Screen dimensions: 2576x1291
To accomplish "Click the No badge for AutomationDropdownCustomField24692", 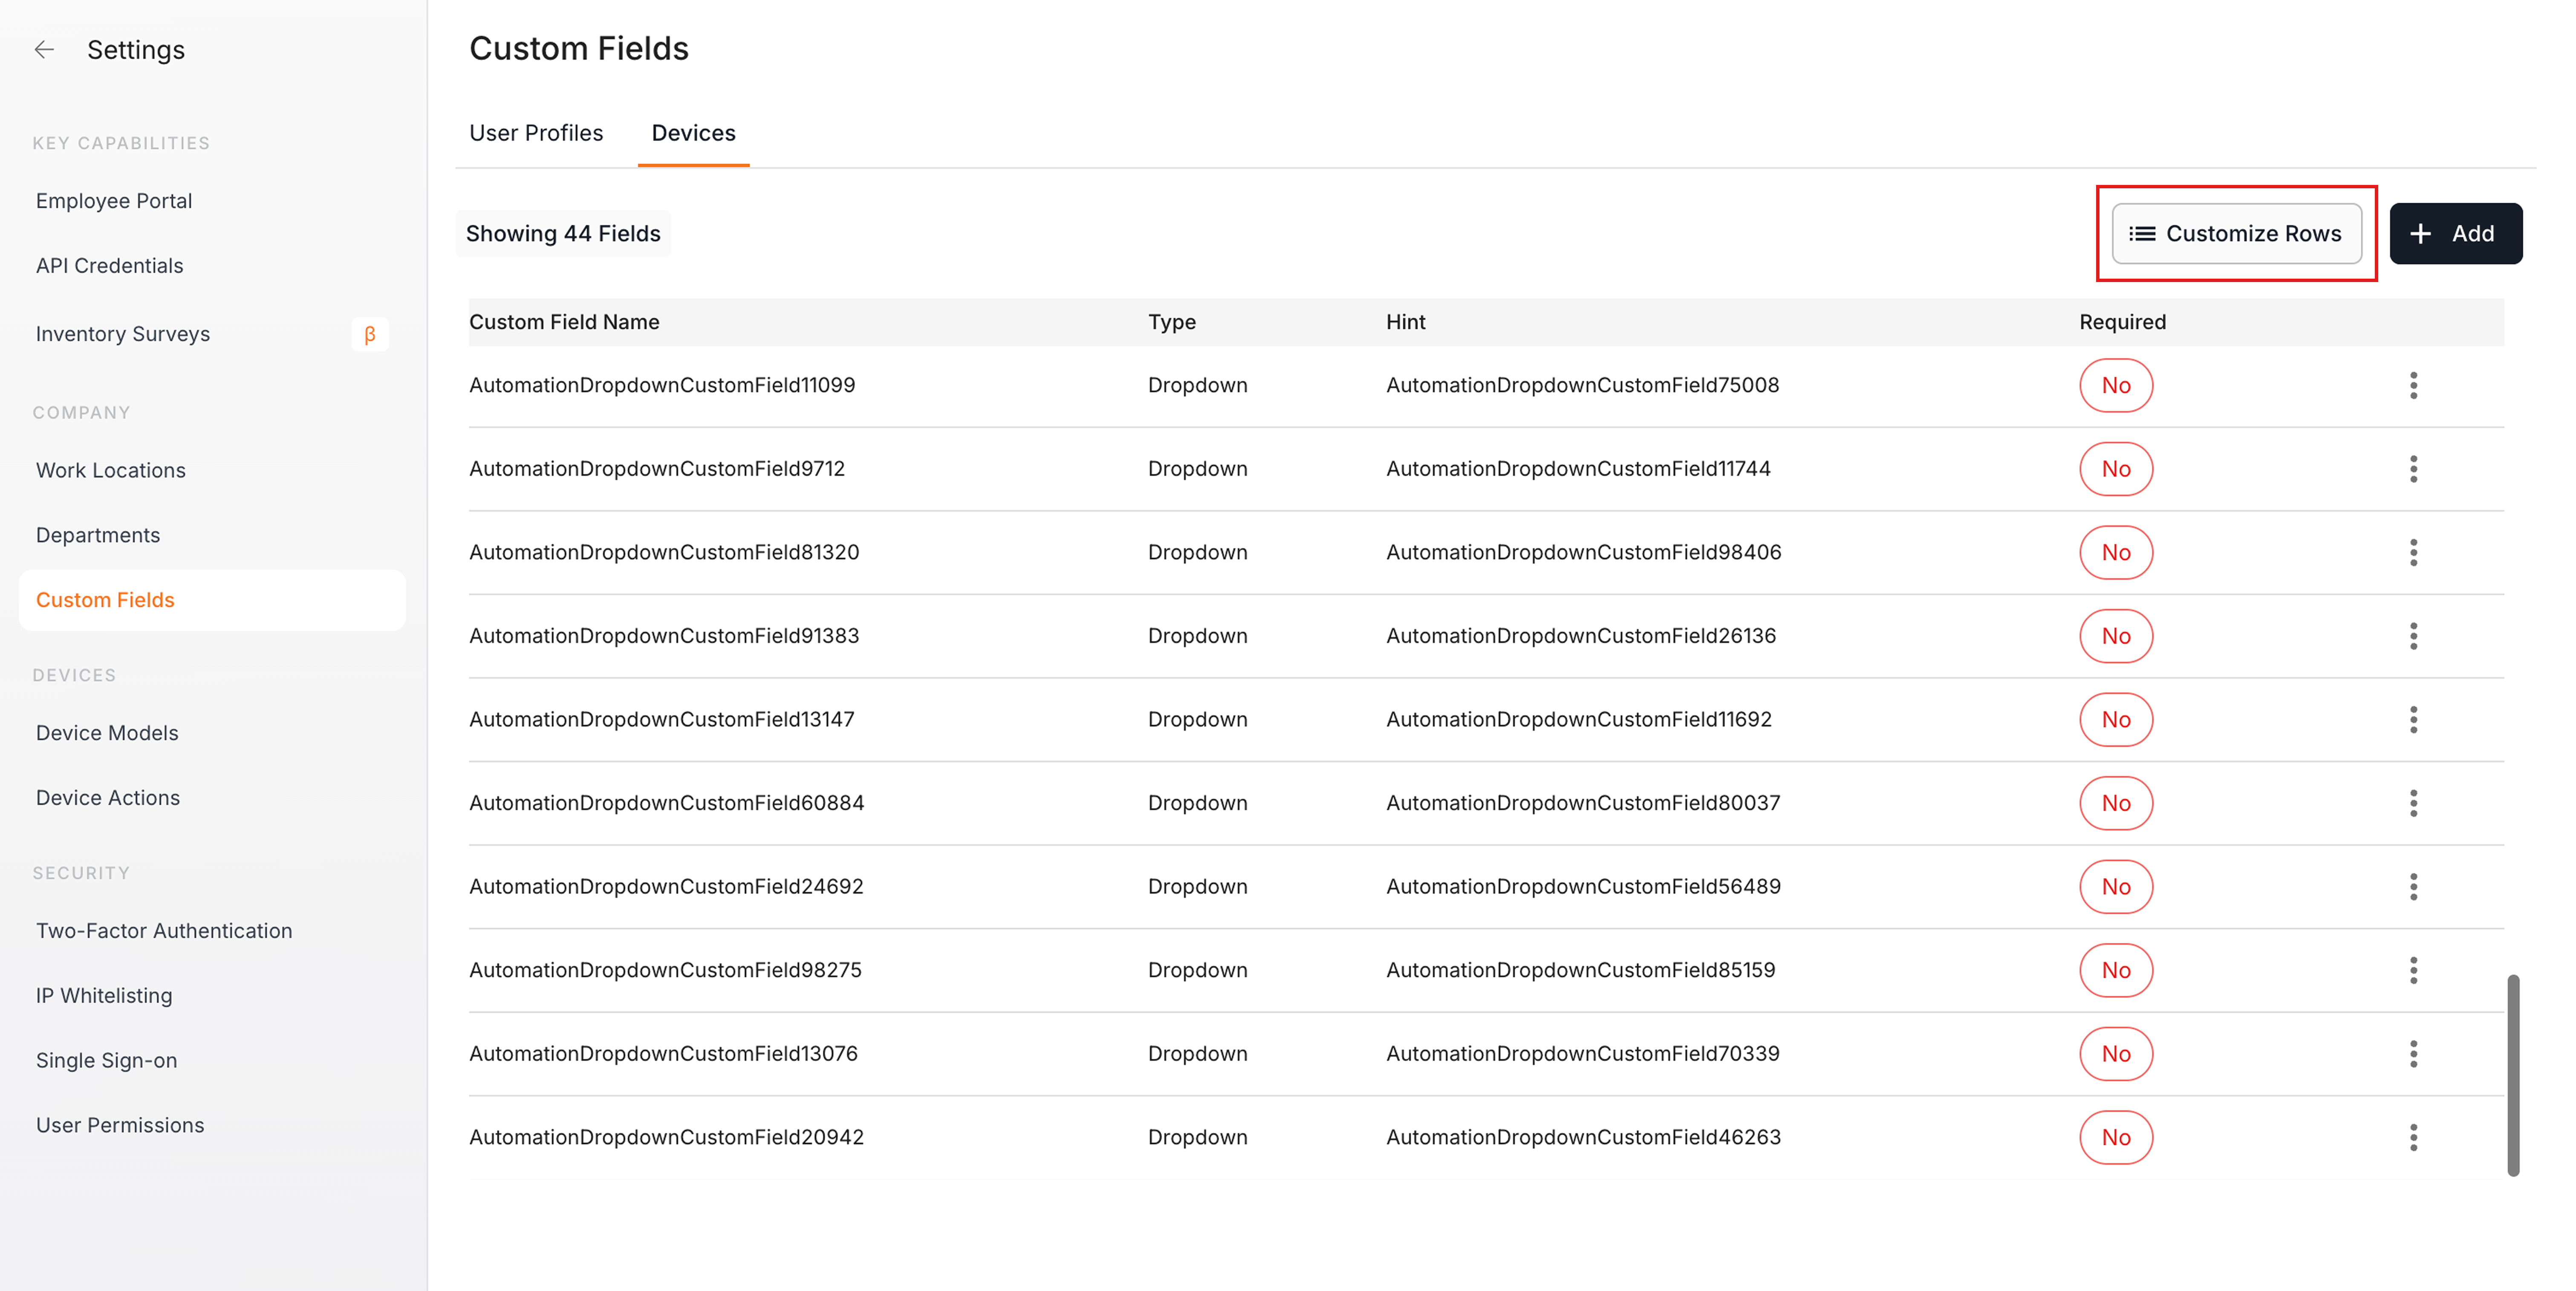I will 2116,887.
